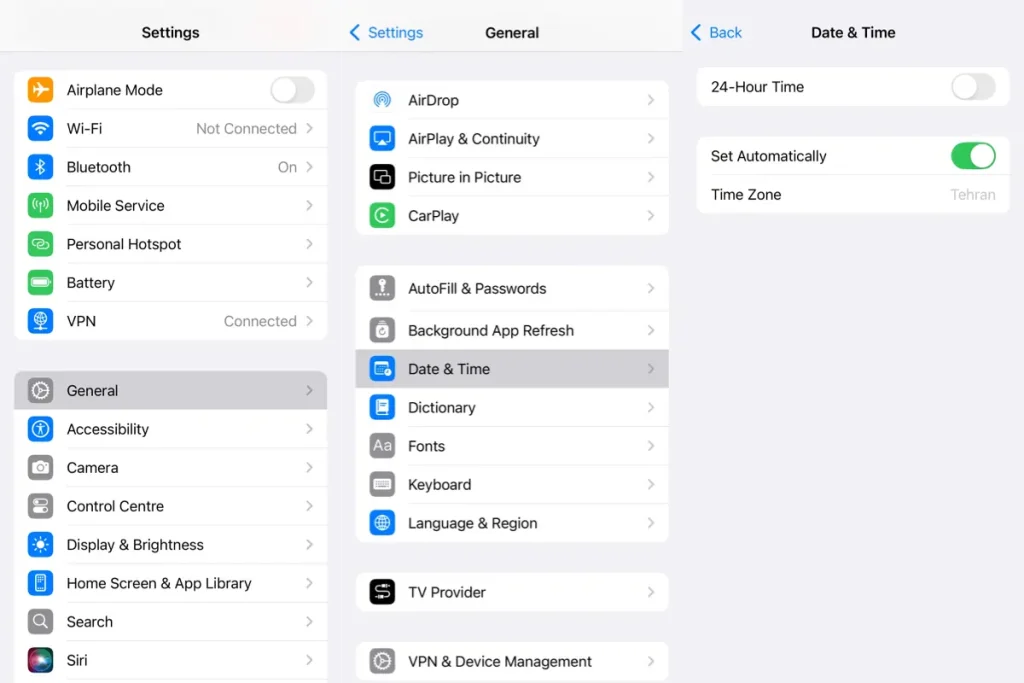Tap the AirDrop icon
The image size is (1024, 683).
pyautogui.click(x=382, y=100)
